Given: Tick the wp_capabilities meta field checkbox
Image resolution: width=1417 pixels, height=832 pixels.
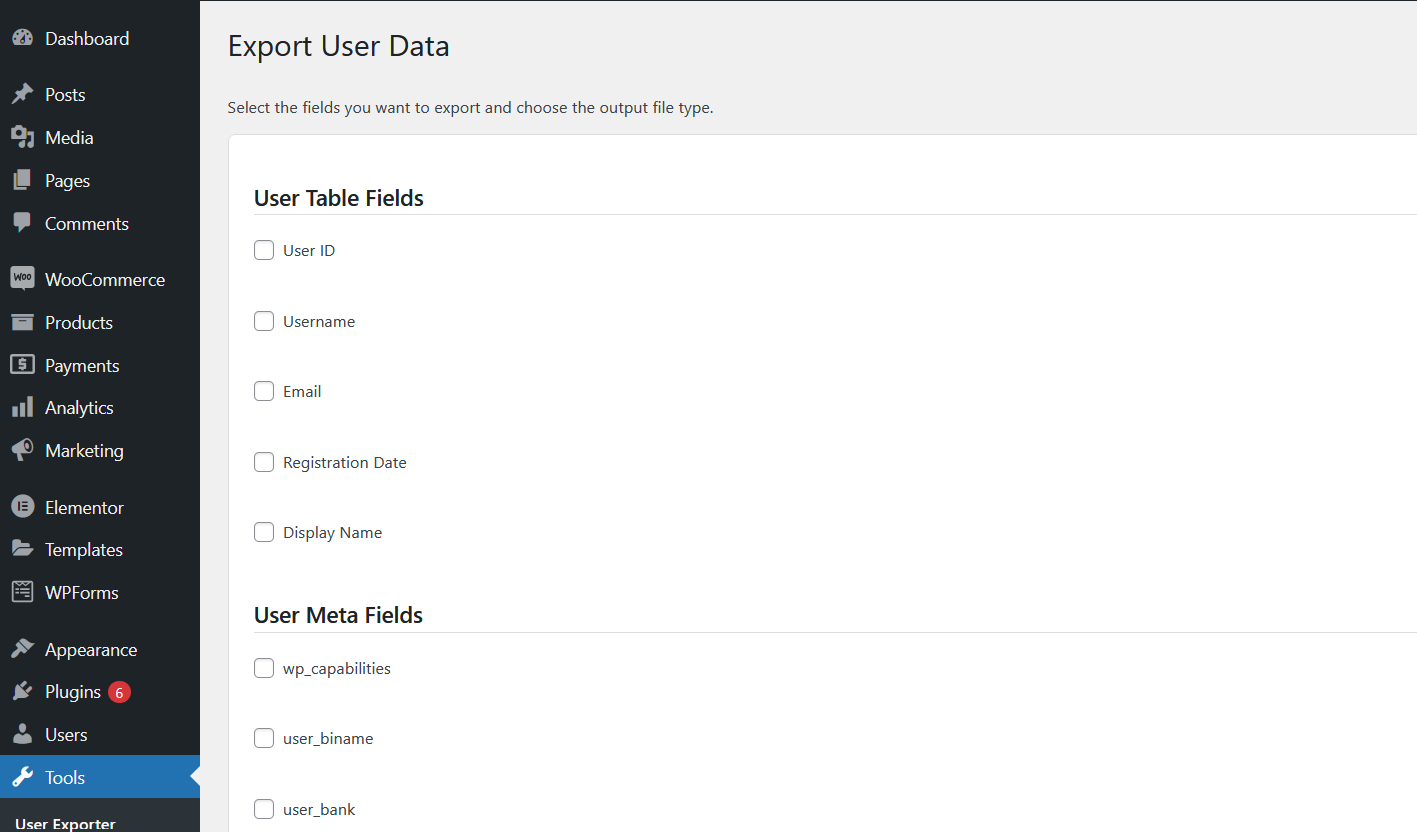Looking at the screenshot, I should [x=264, y=669].
